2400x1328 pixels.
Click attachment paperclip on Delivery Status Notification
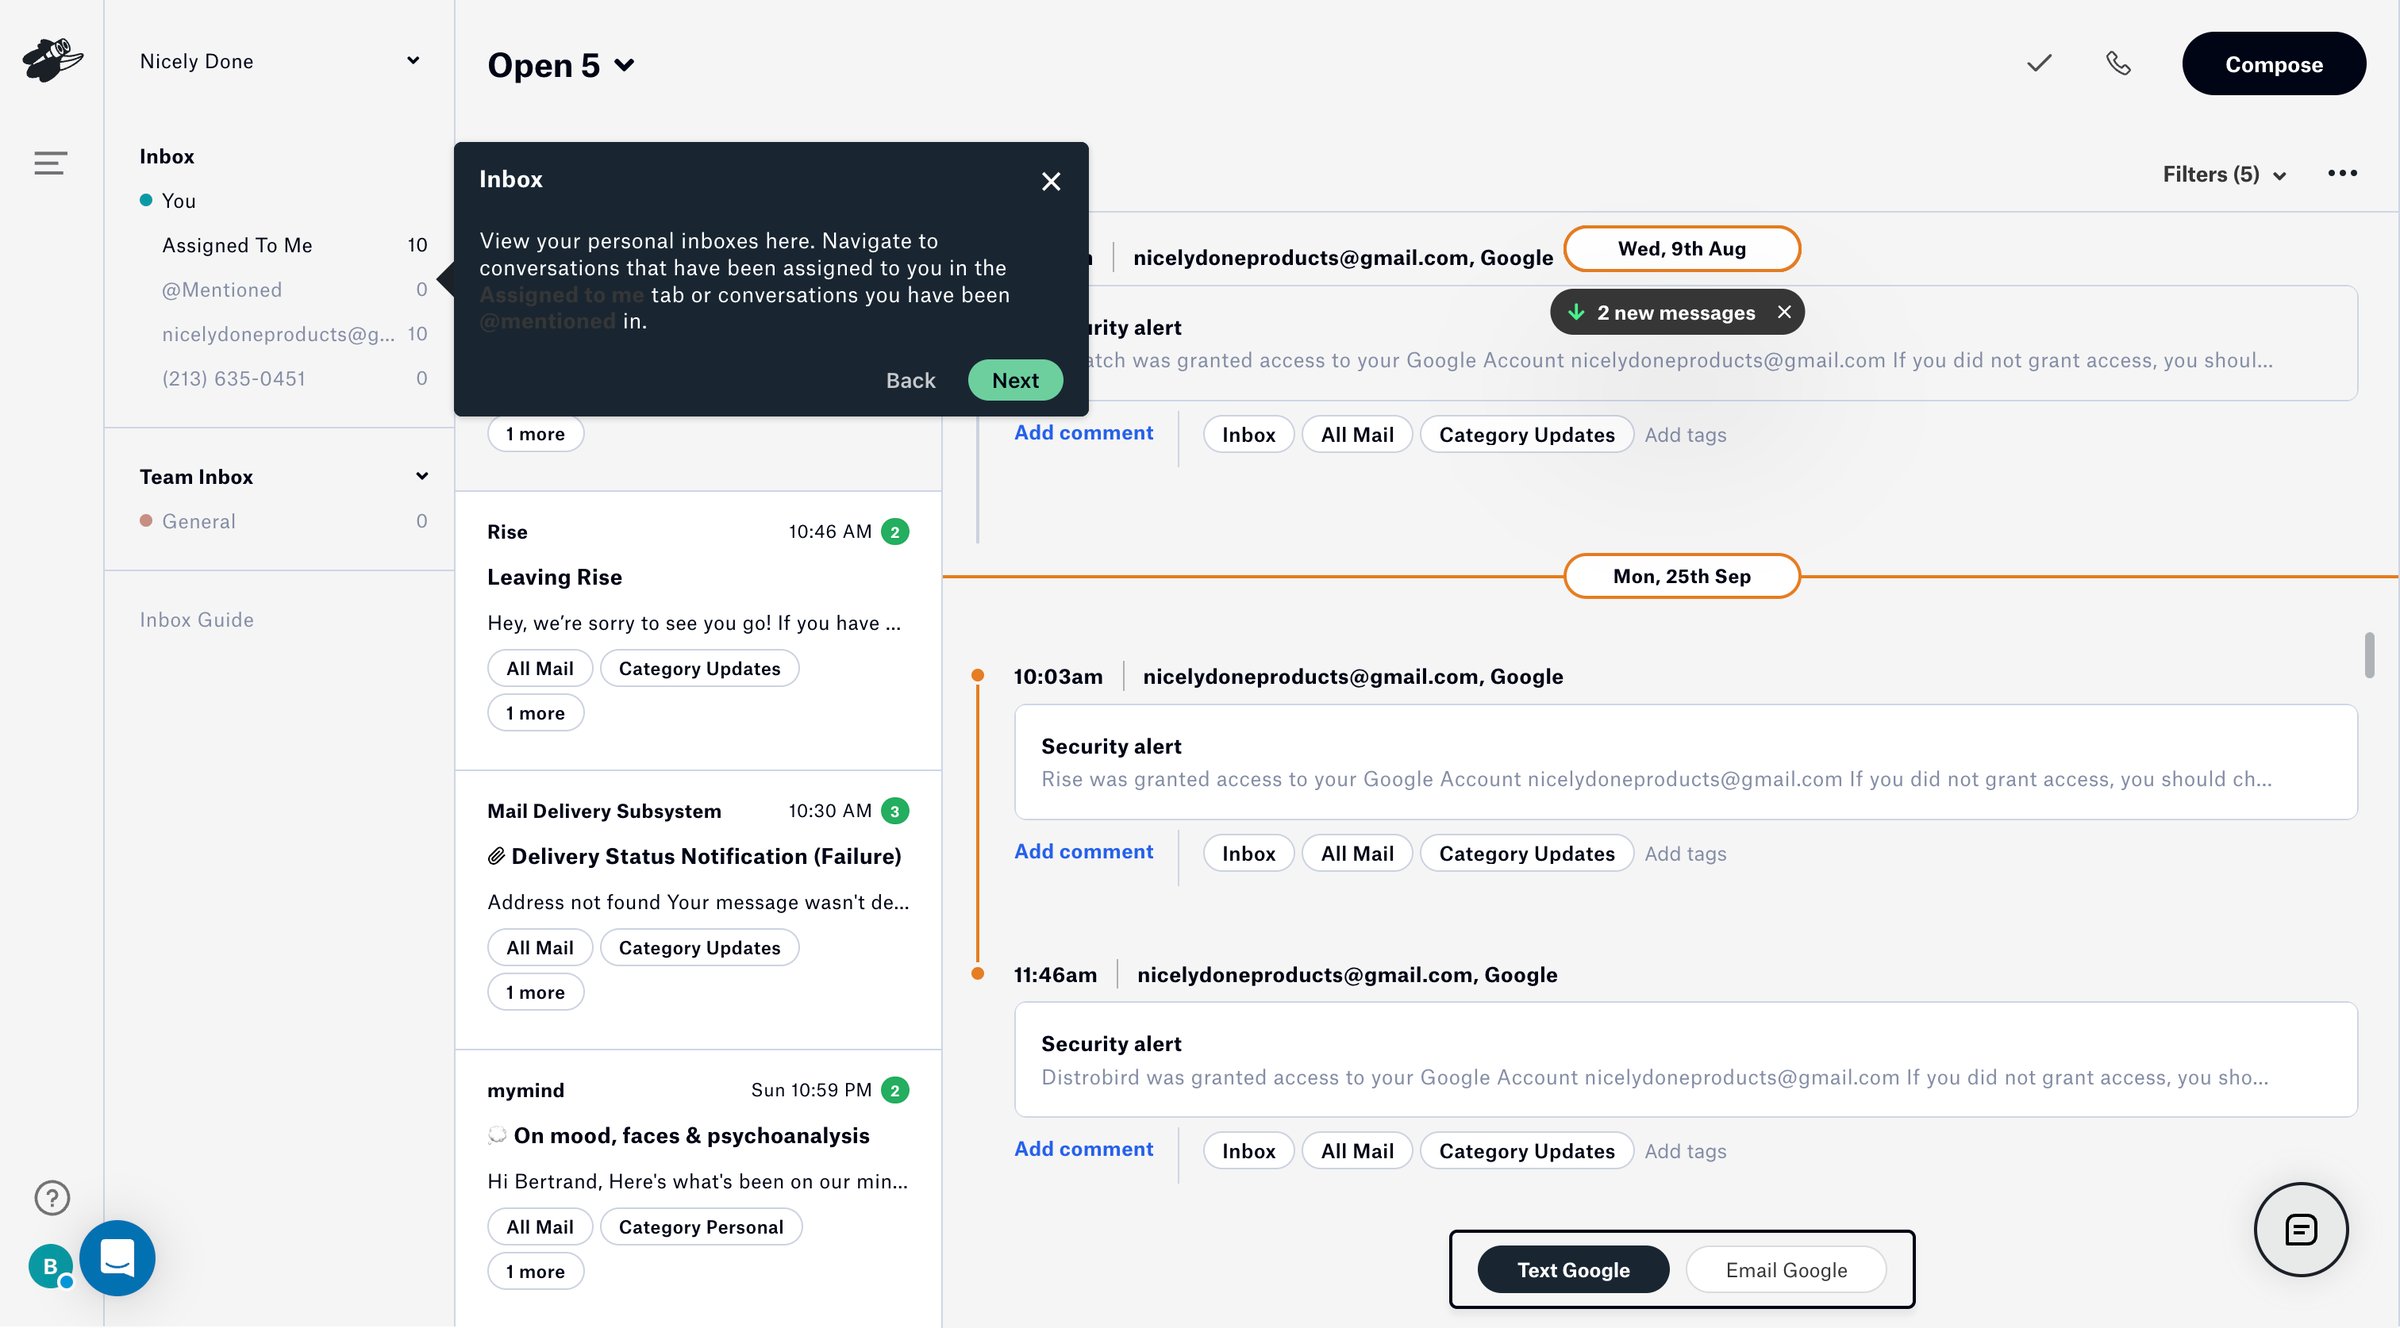[496, 856]
